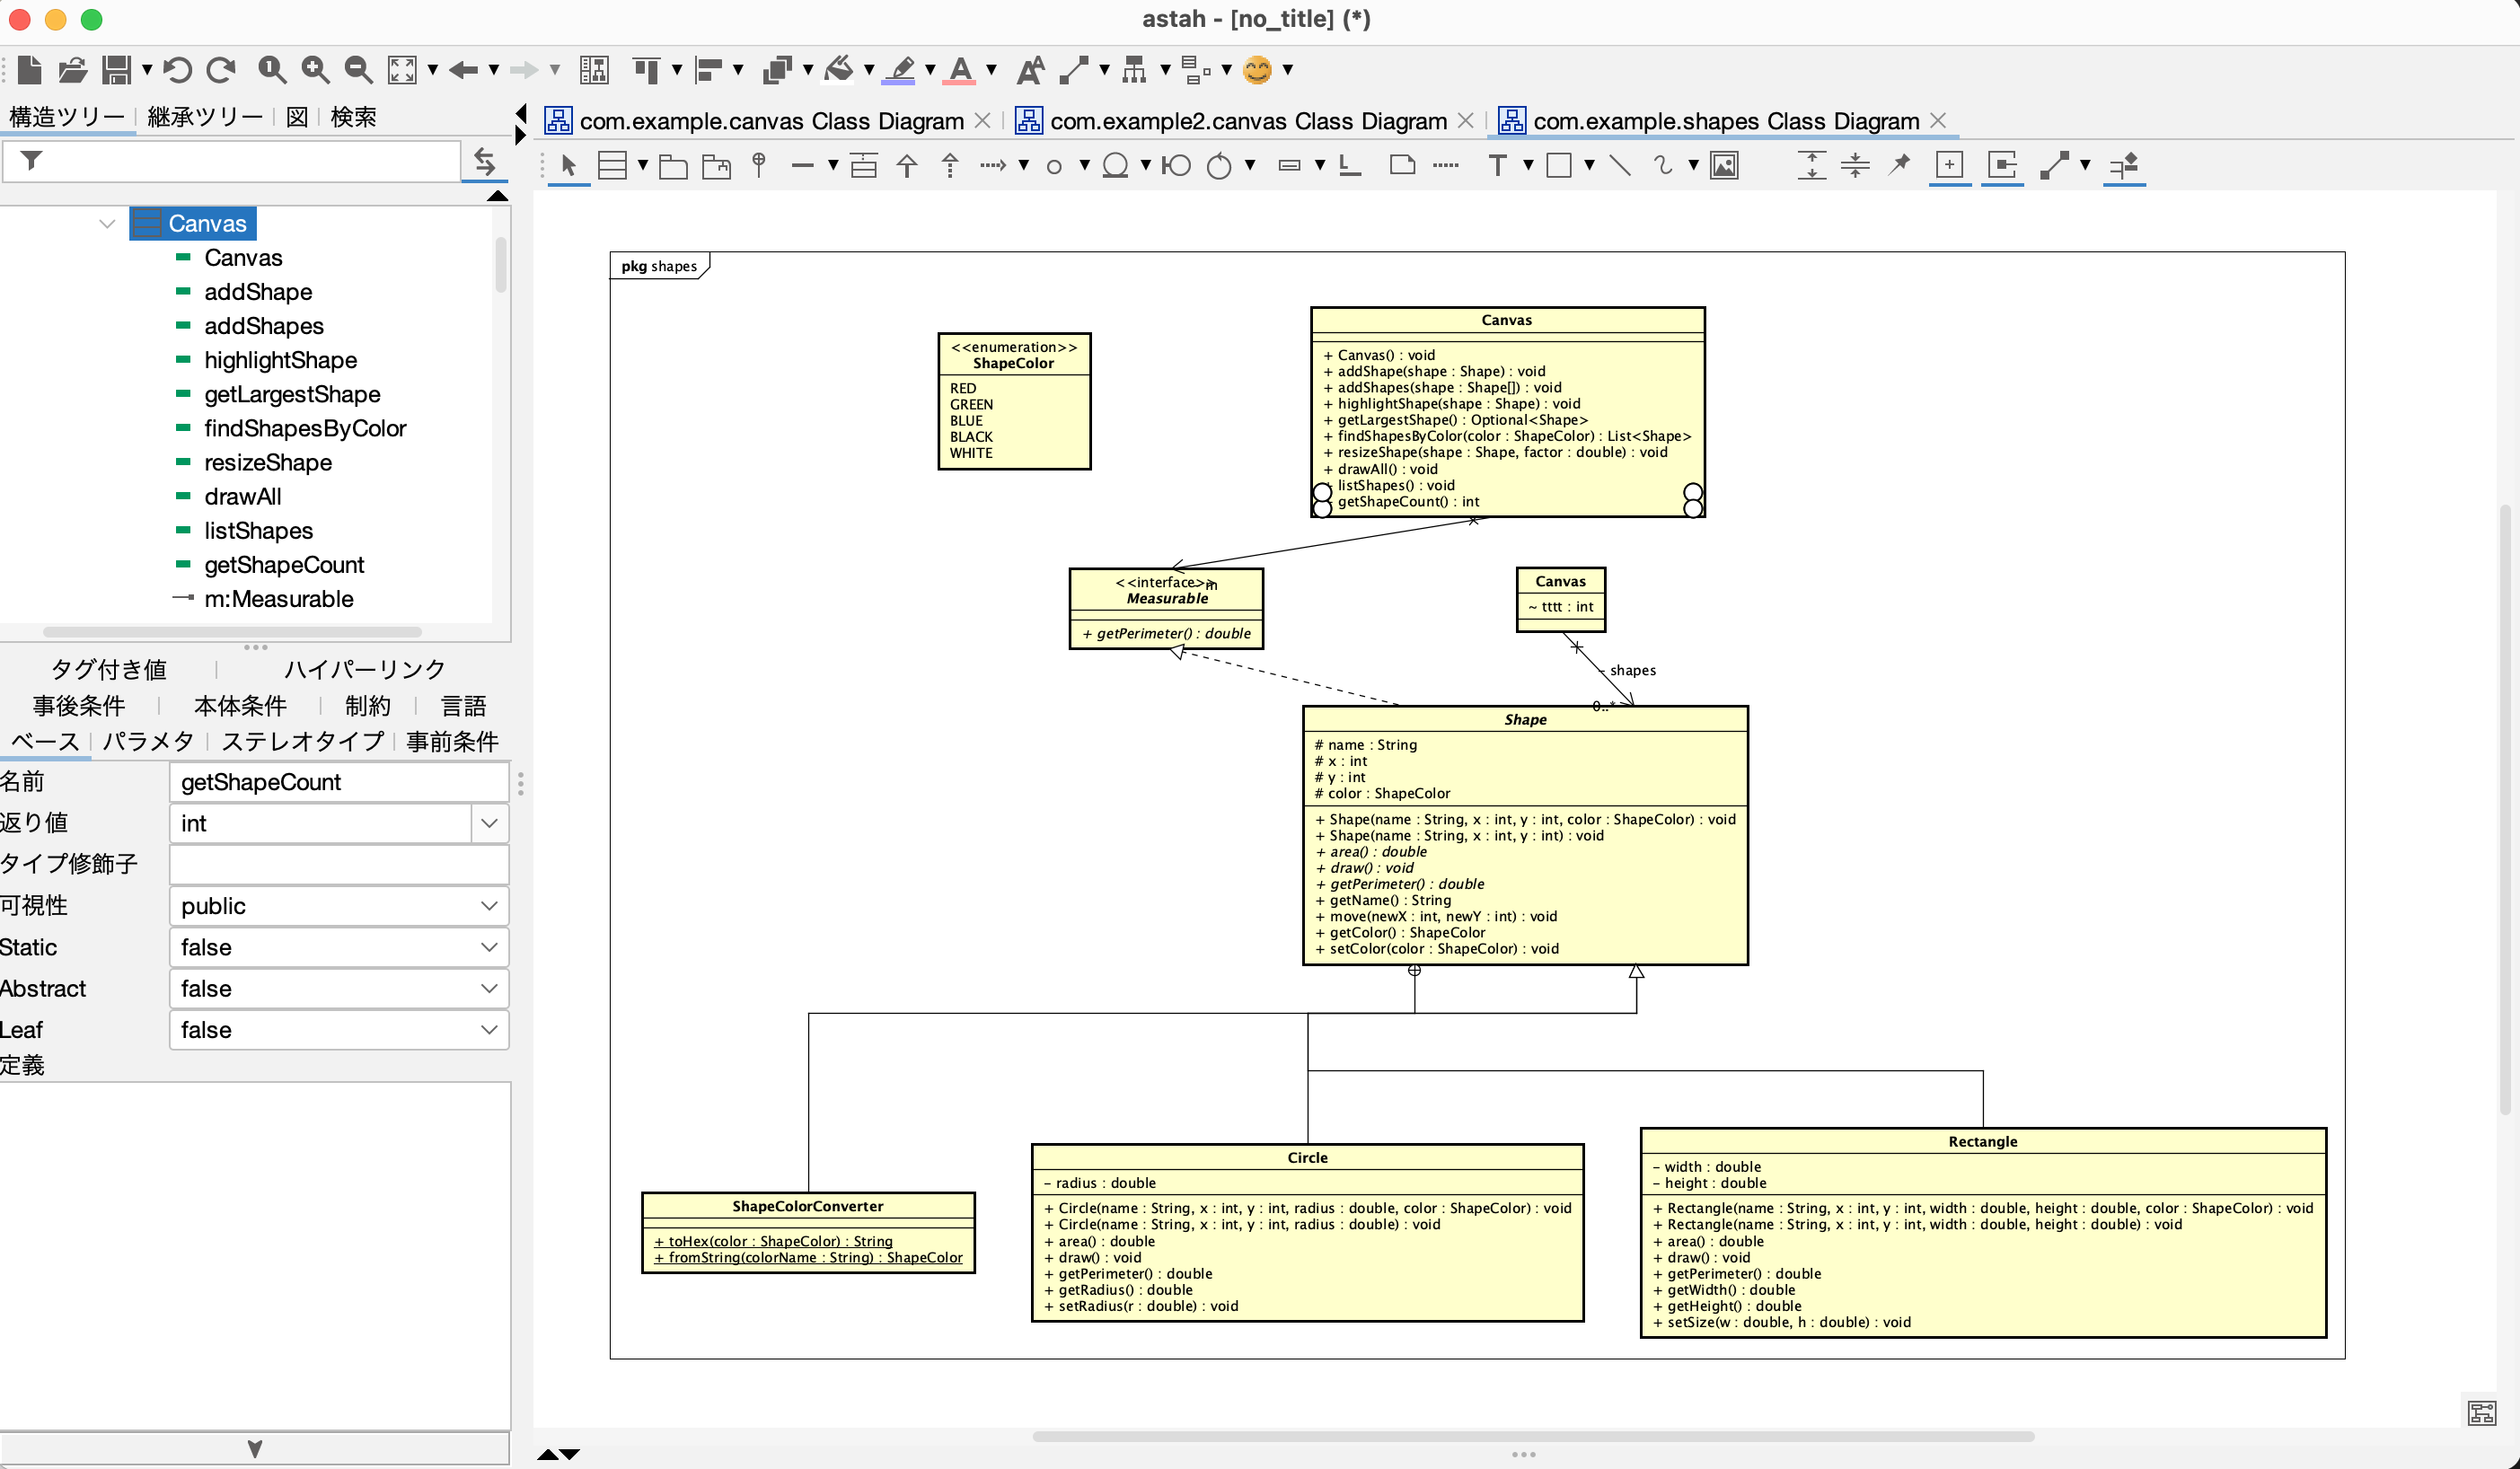The width and height of the screenshot is (2520, 1469).
Task: Open the Static false dropdown
Action: (x=339, y=947)
